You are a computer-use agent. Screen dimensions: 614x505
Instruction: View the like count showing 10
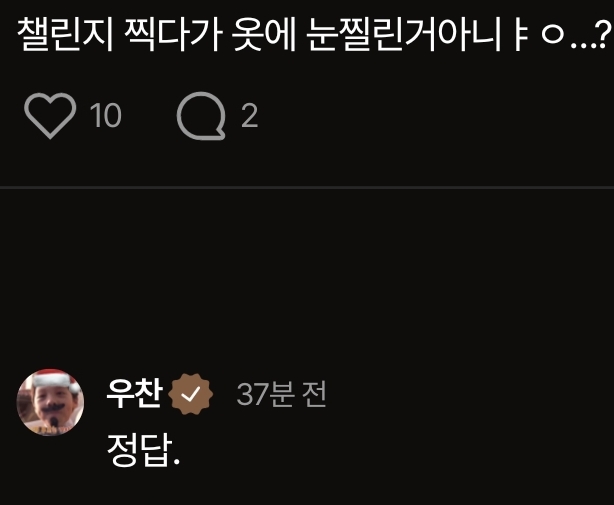tap(106, 115)
